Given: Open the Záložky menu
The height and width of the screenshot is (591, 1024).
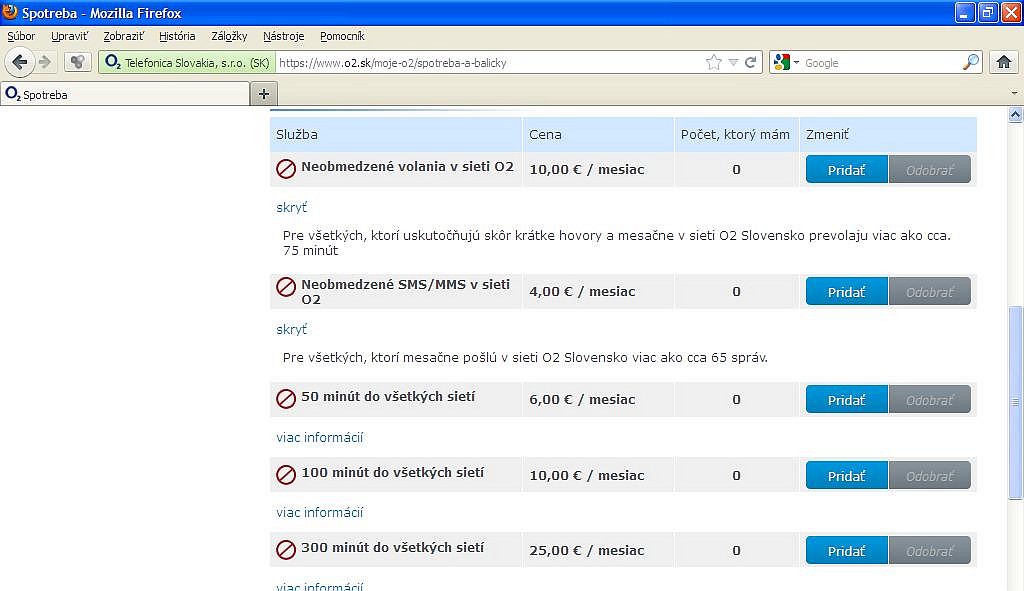Looking at the screenshot, I should click(229, 36).
